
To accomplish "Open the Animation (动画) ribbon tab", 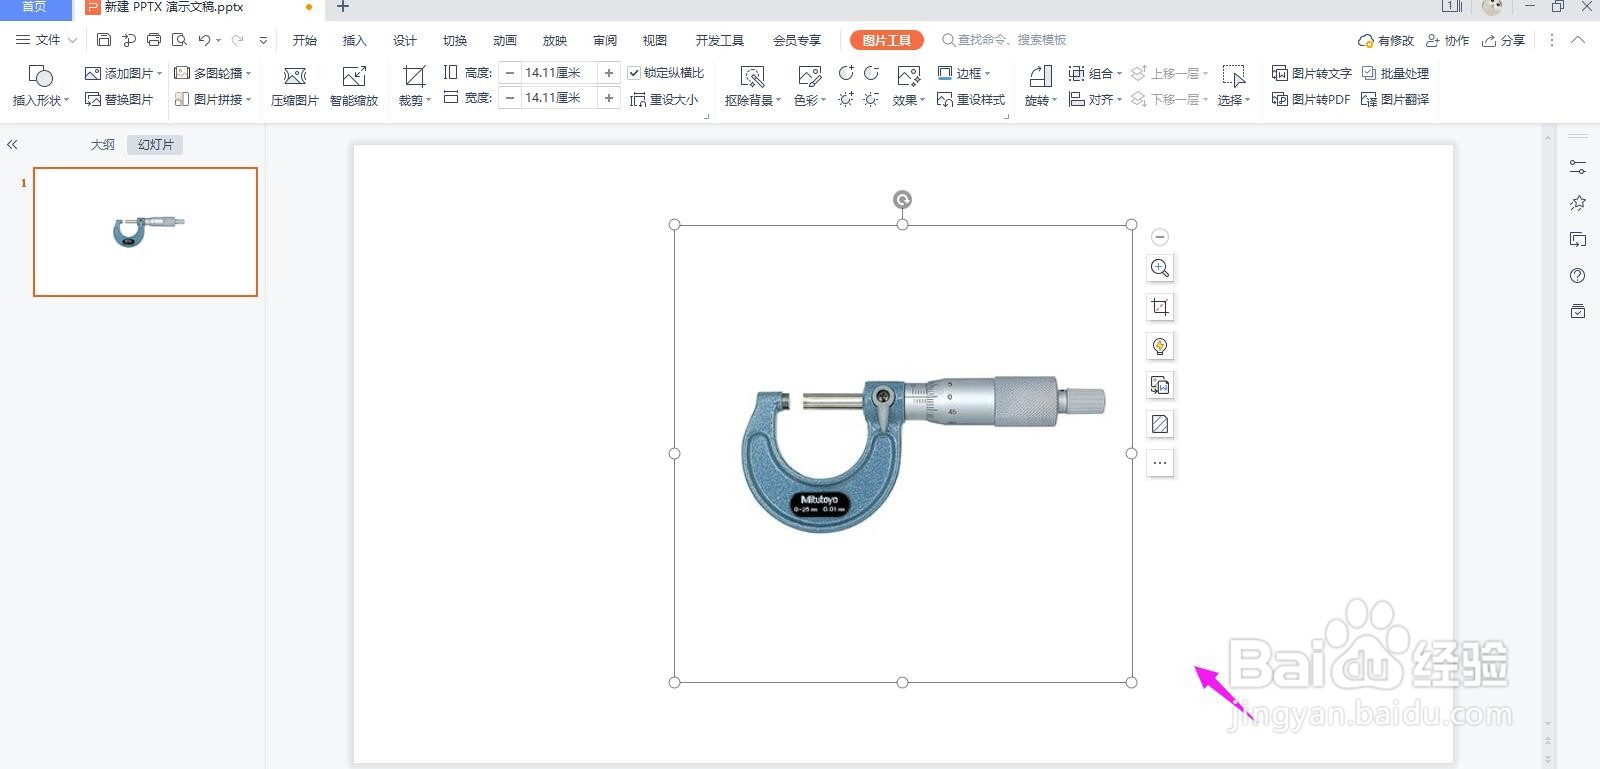I will [505, 40].
